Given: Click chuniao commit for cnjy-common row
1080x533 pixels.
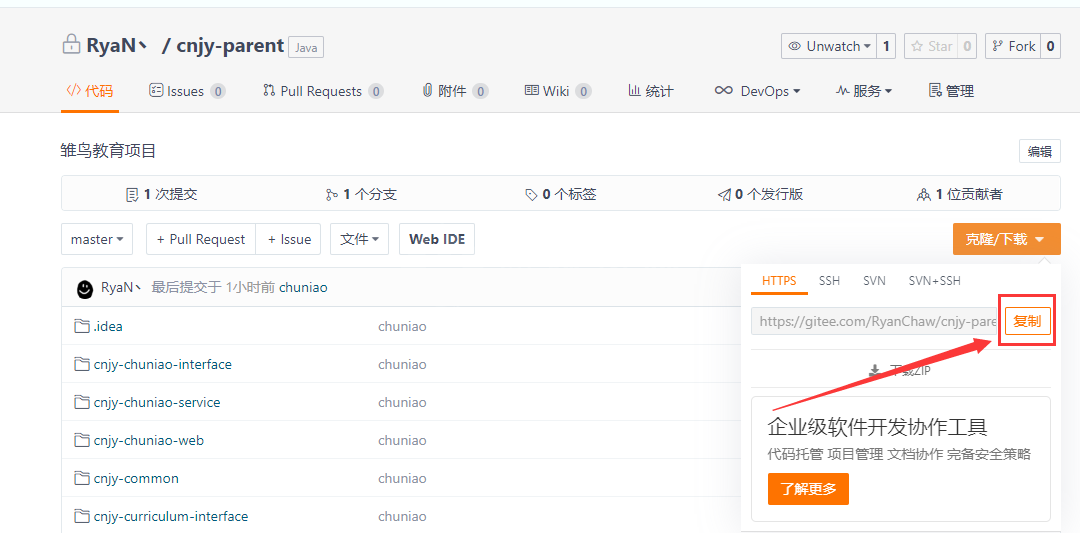Looking at the screenshot, I should [x=402, y=478].
